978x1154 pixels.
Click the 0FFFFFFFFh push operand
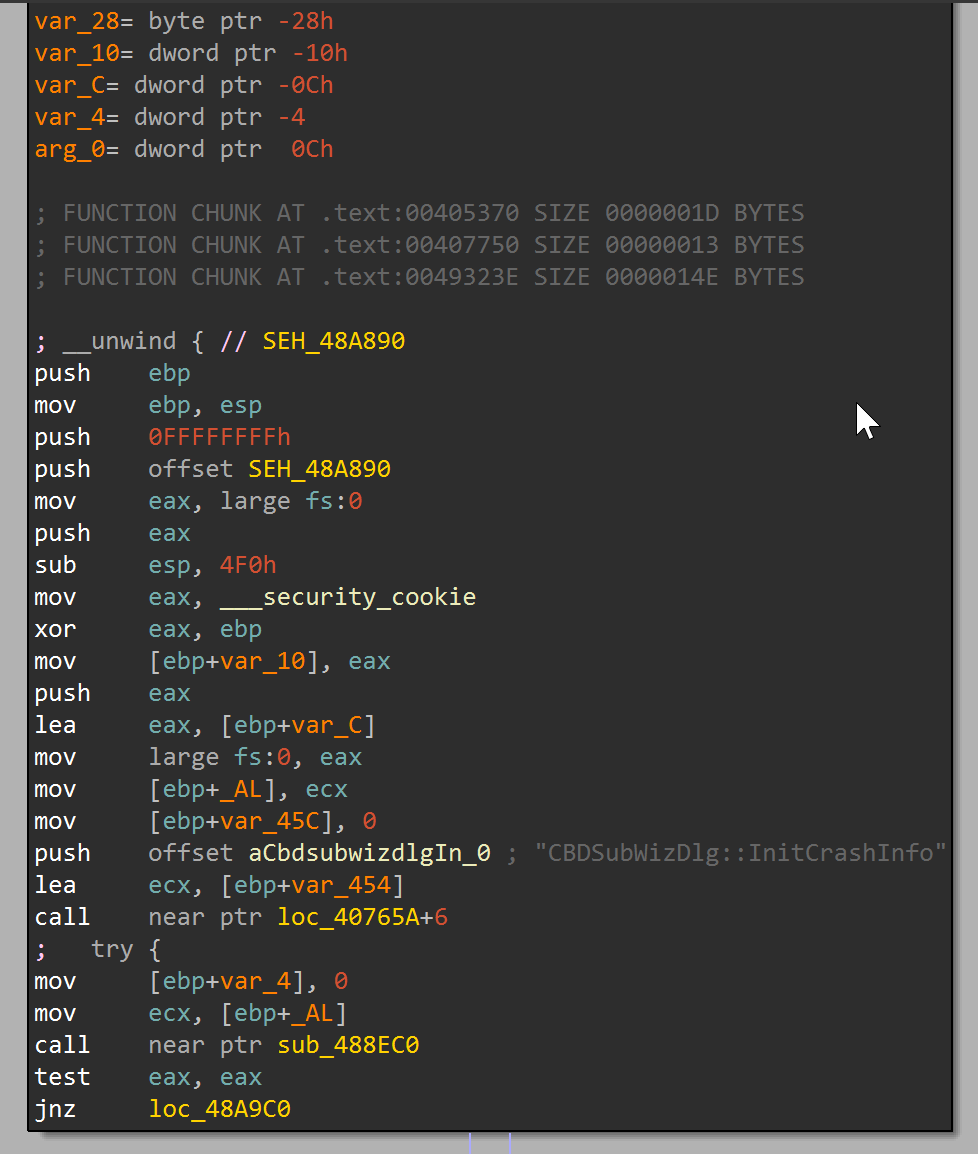coord(219,437)
